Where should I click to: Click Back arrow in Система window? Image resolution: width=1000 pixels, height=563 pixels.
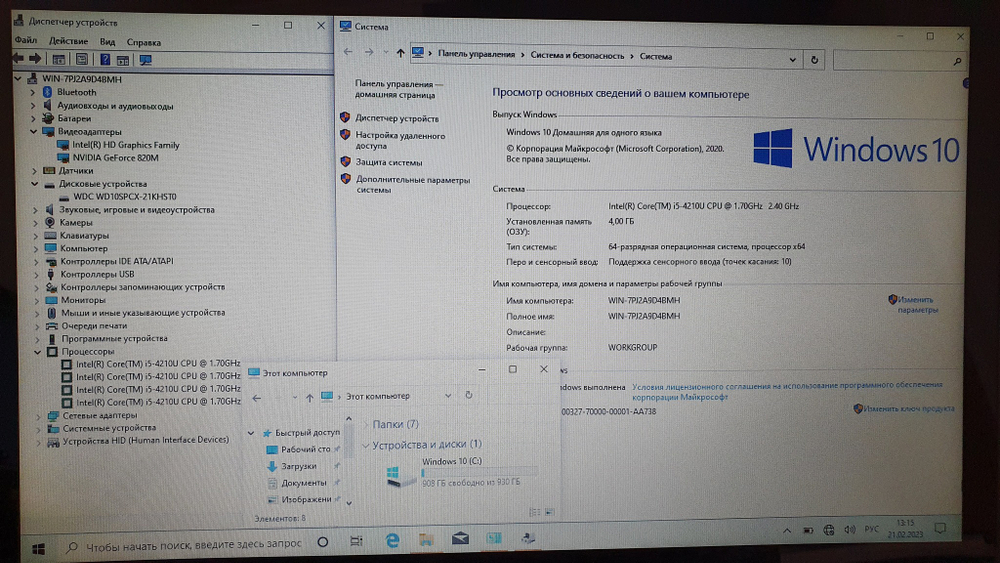[348, 52]
